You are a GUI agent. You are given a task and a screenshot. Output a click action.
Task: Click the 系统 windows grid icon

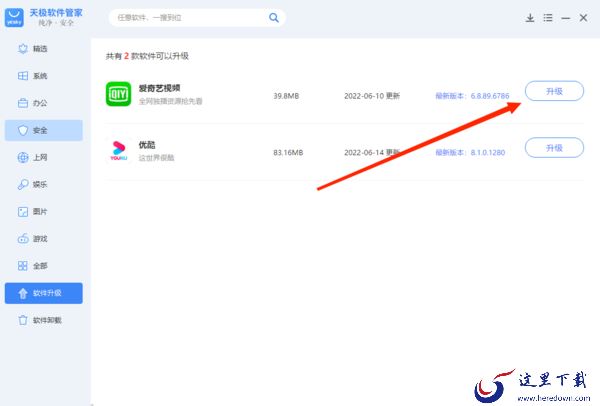[x=23, y=76]
